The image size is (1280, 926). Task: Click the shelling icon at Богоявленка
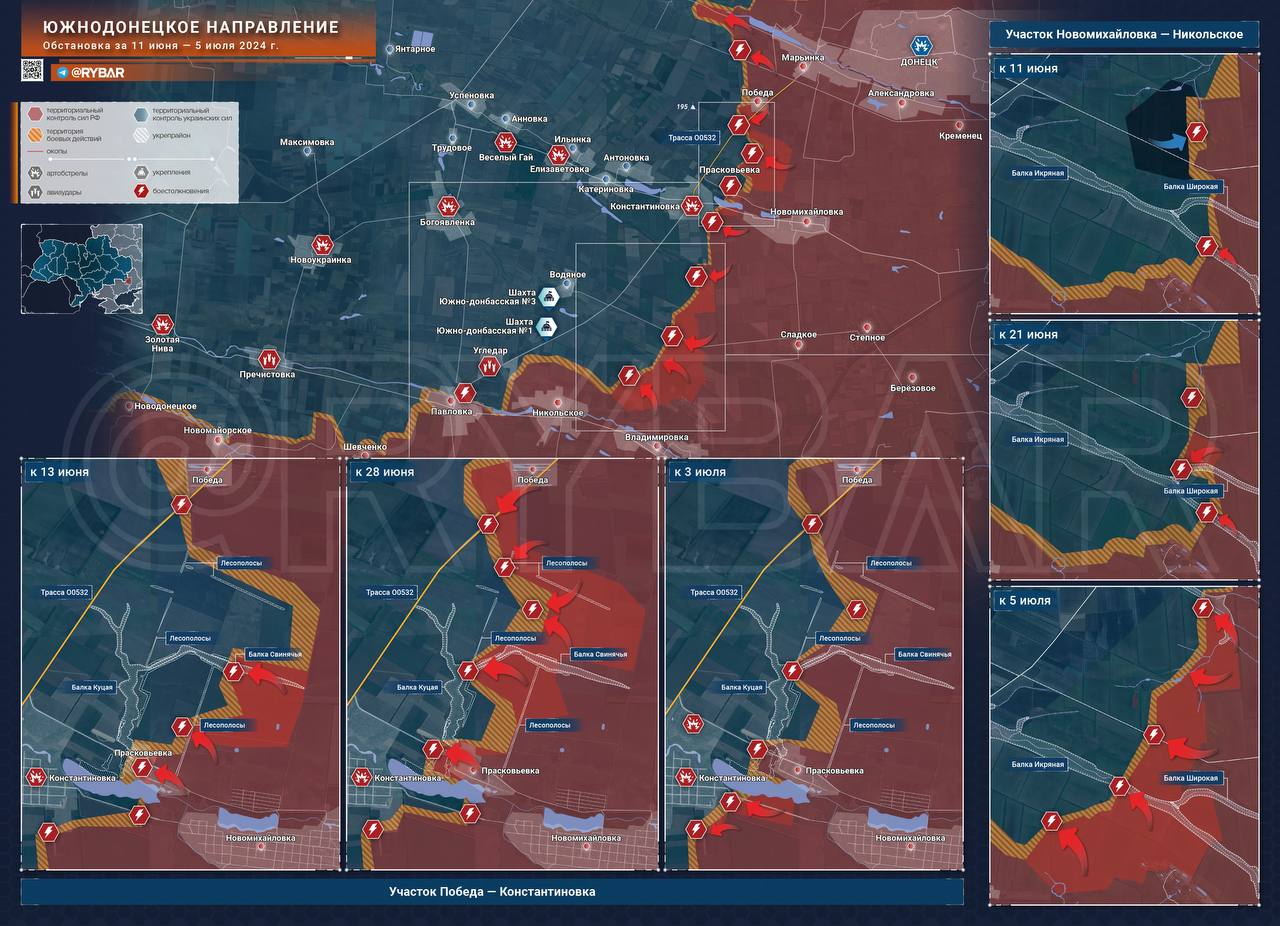pyautogui.click(x=446, y=204)
